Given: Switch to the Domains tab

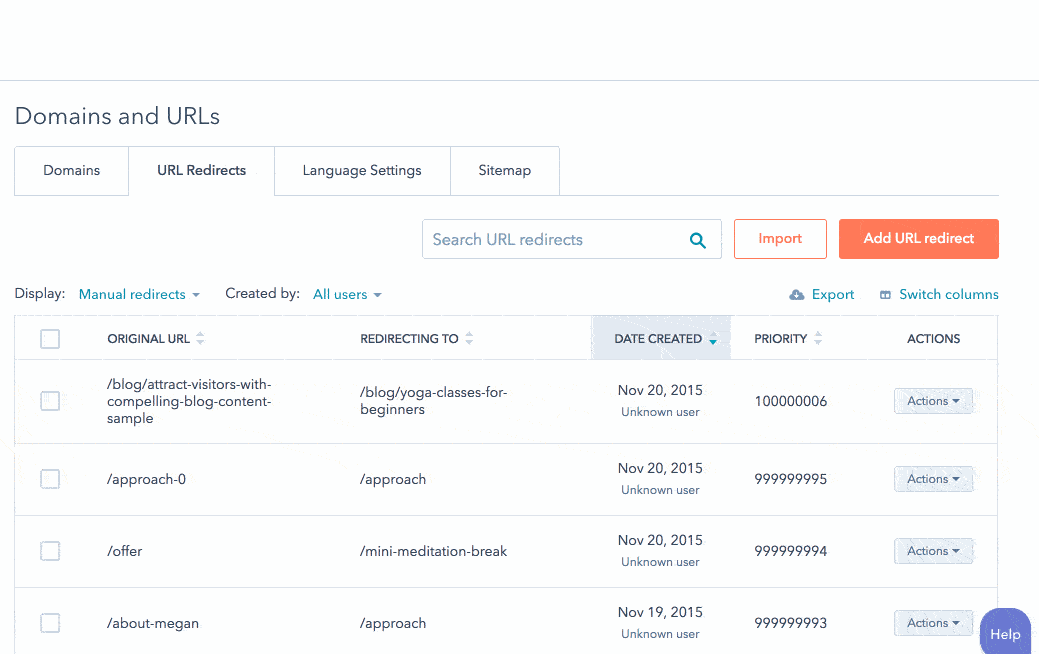Looking at the screenshot, I should [x=71, y=170].
